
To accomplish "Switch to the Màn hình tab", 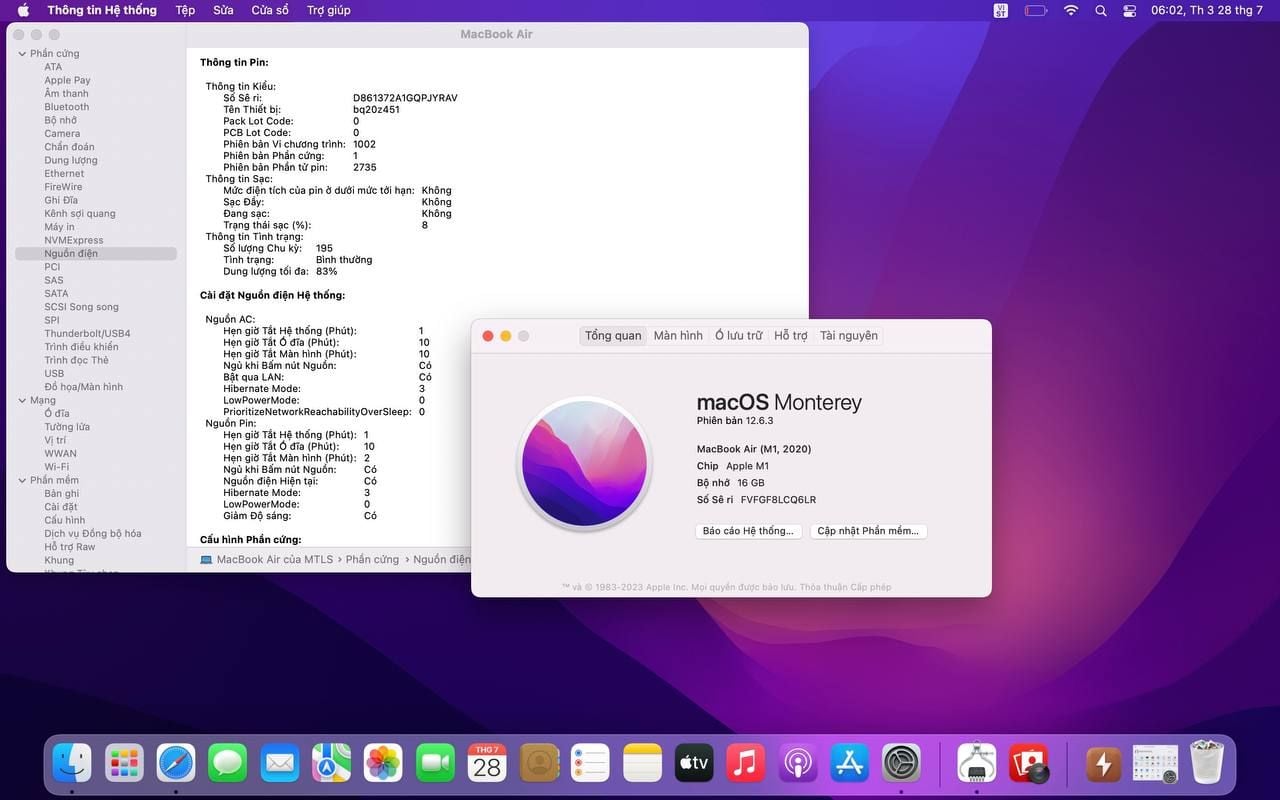I will [x=678, y=336].
